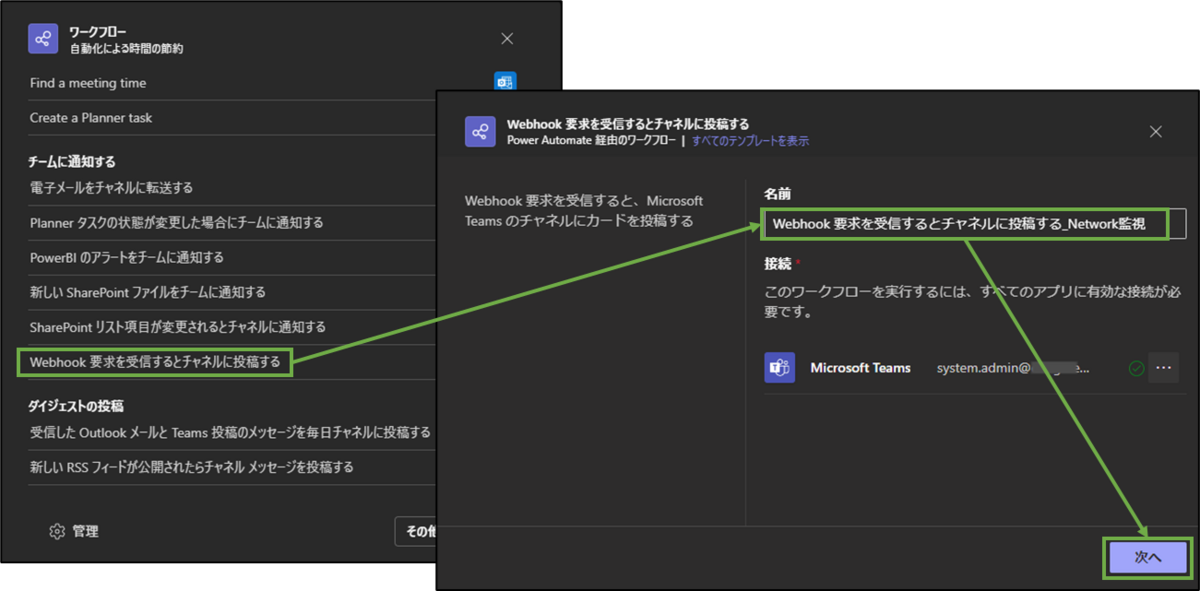Click the 名前 workflow name field

tap(974, 224)
